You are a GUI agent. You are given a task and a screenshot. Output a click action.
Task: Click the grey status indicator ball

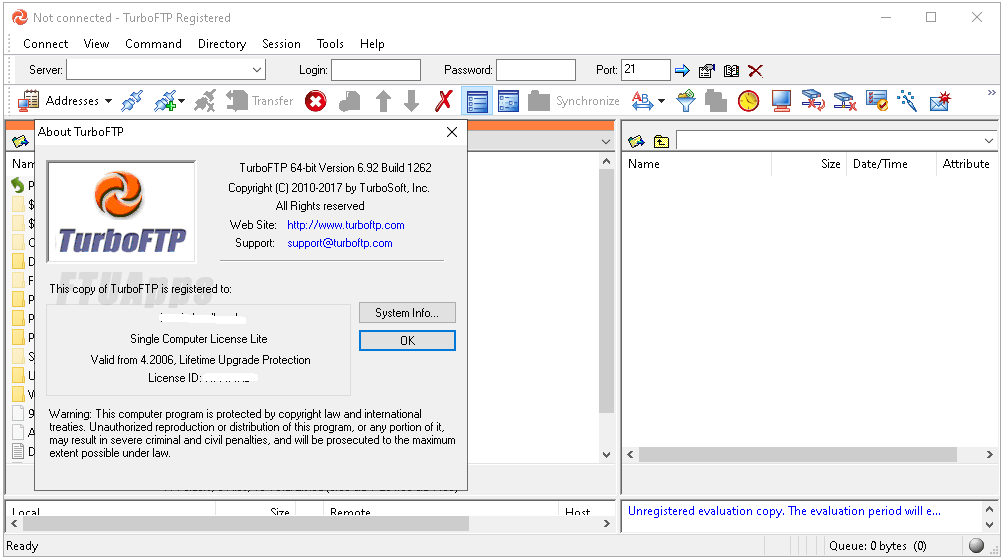[x=976, y=545]
